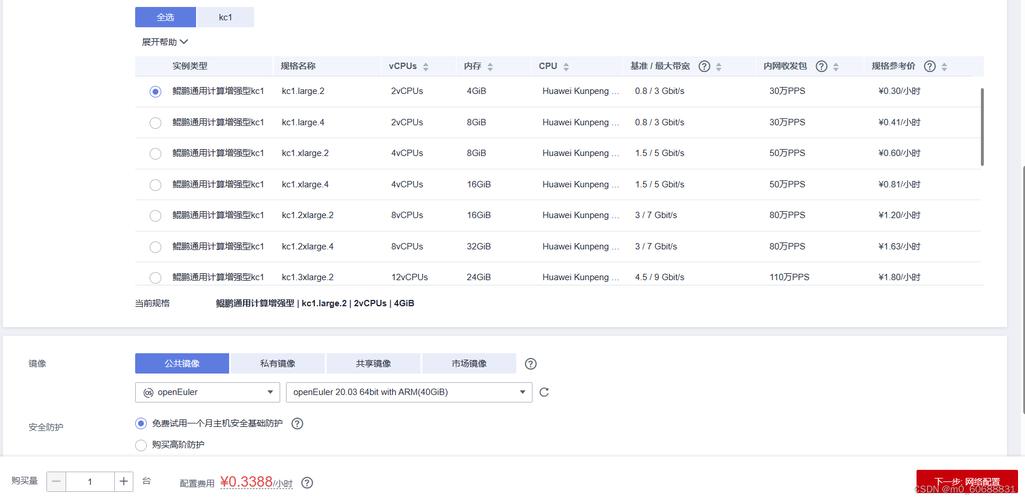Click the purchase quantity input field
The width and height of the screenshot is (1025, 500).
(90, 482)
